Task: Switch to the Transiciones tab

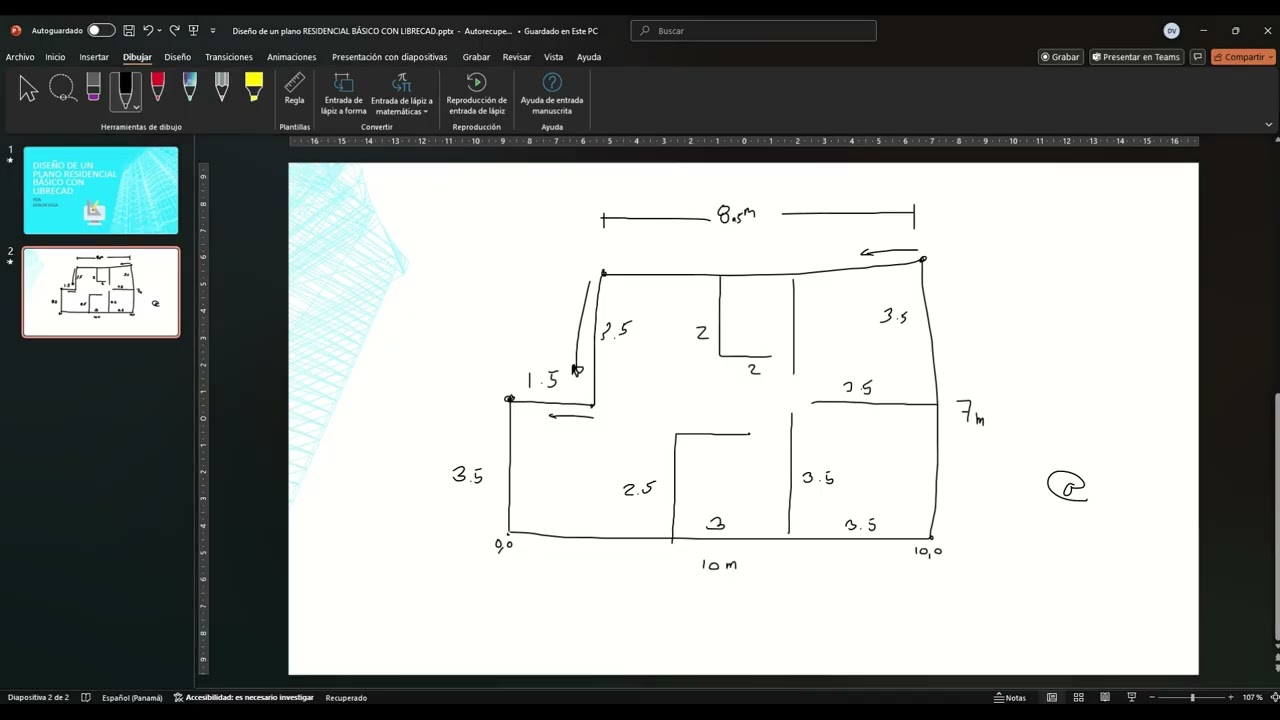Action: pos(229,57)
